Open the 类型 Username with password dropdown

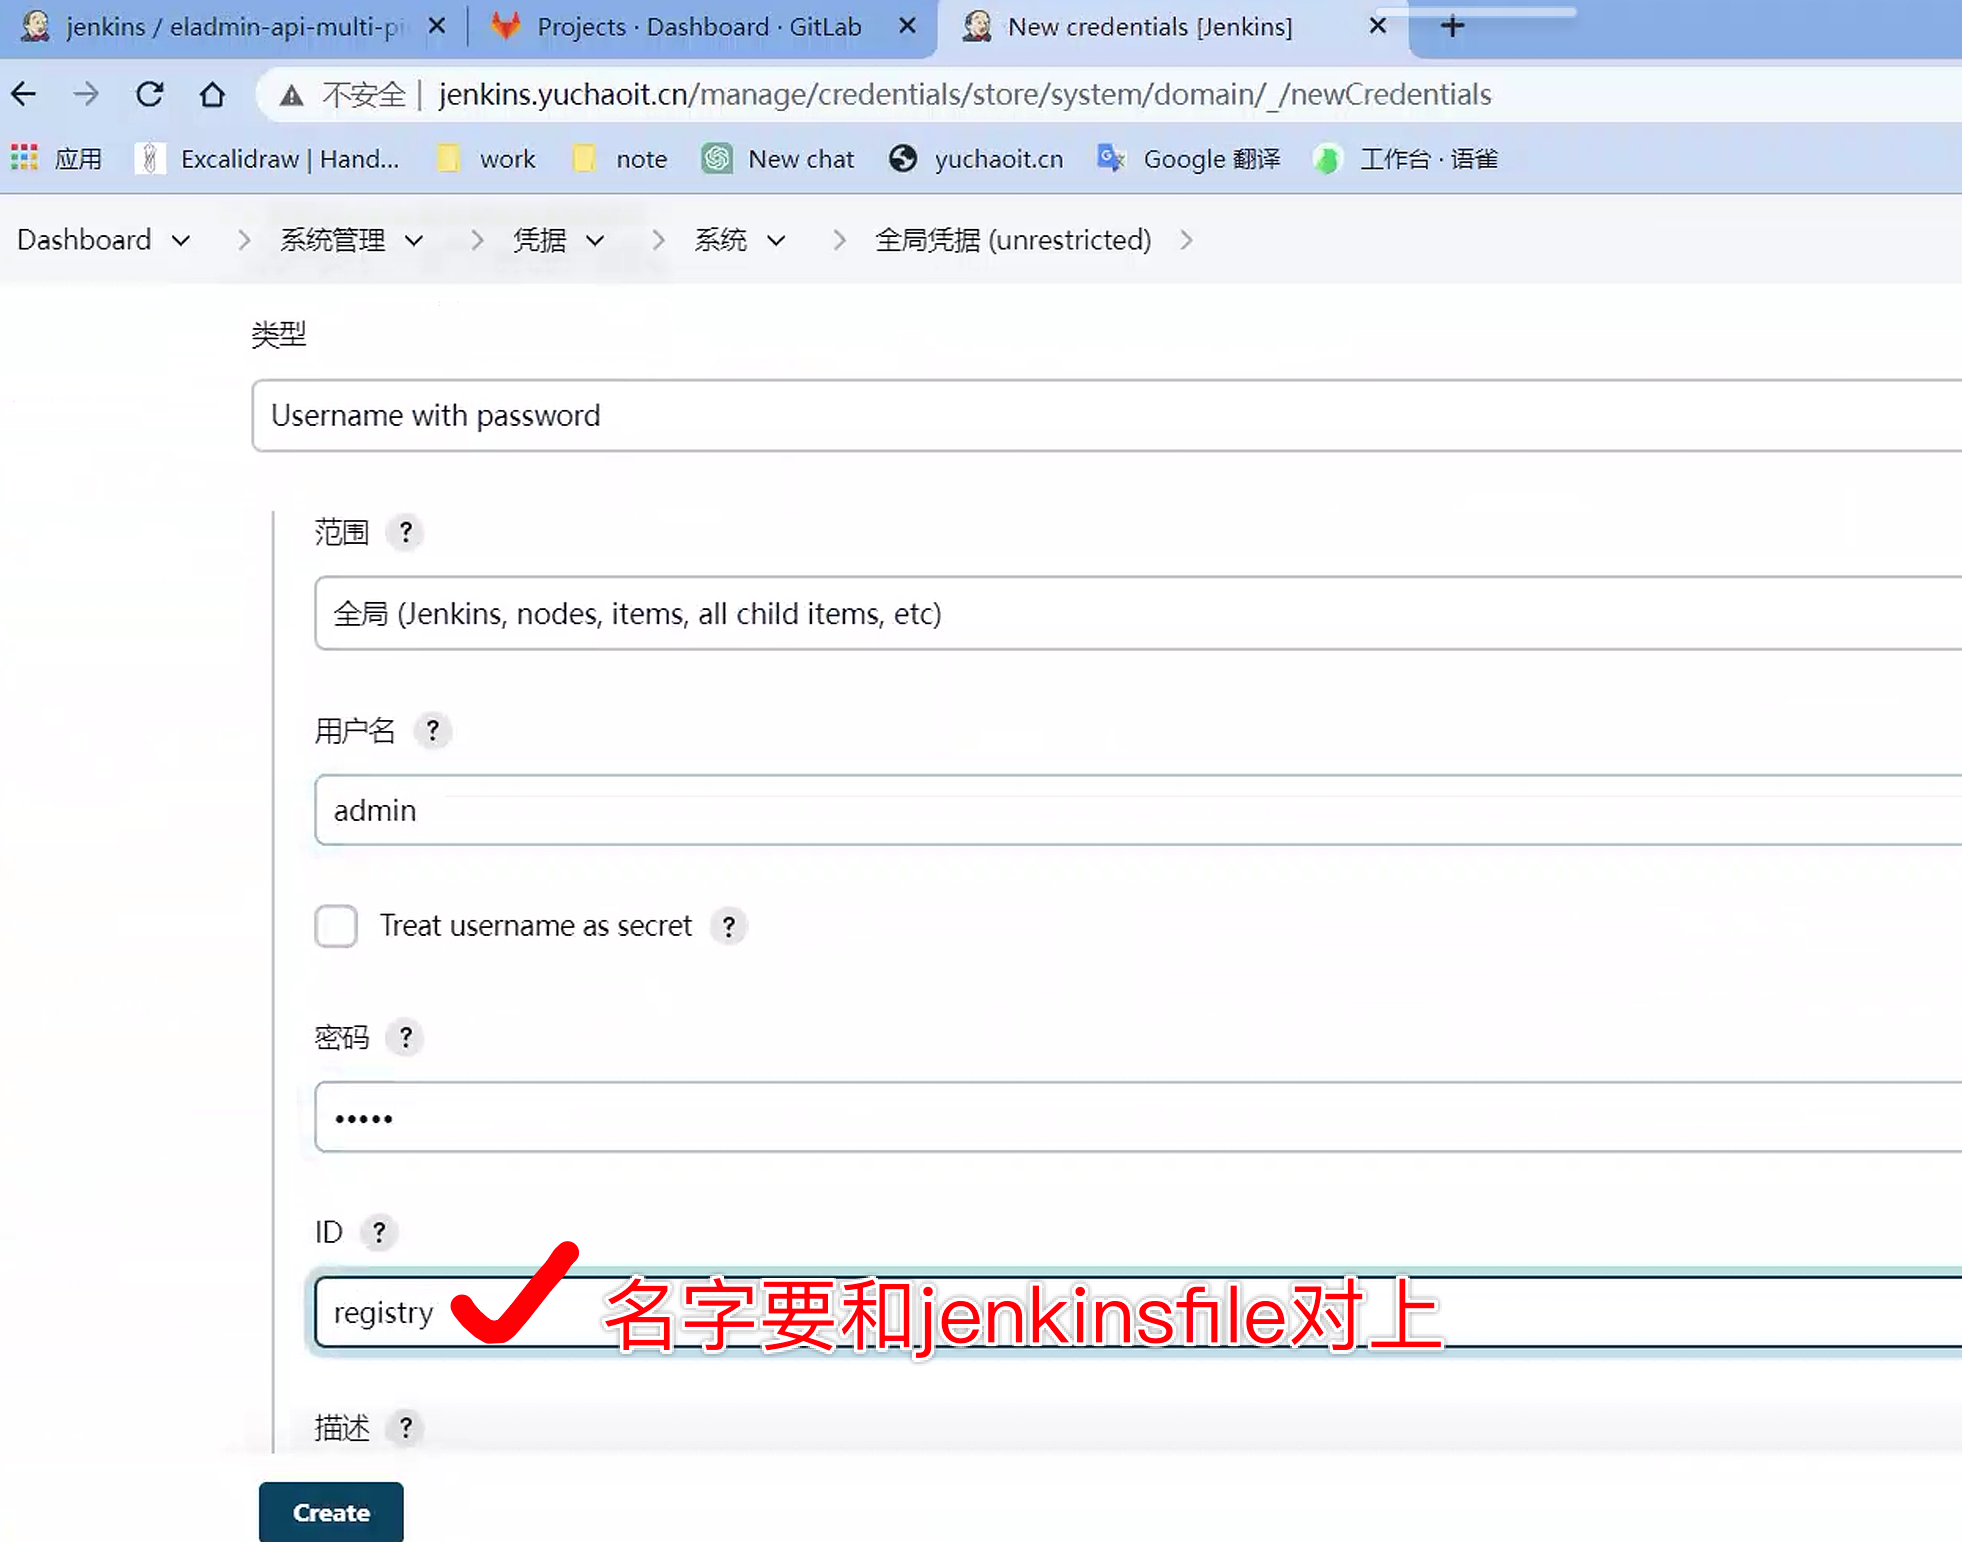tap(1100, 415)
